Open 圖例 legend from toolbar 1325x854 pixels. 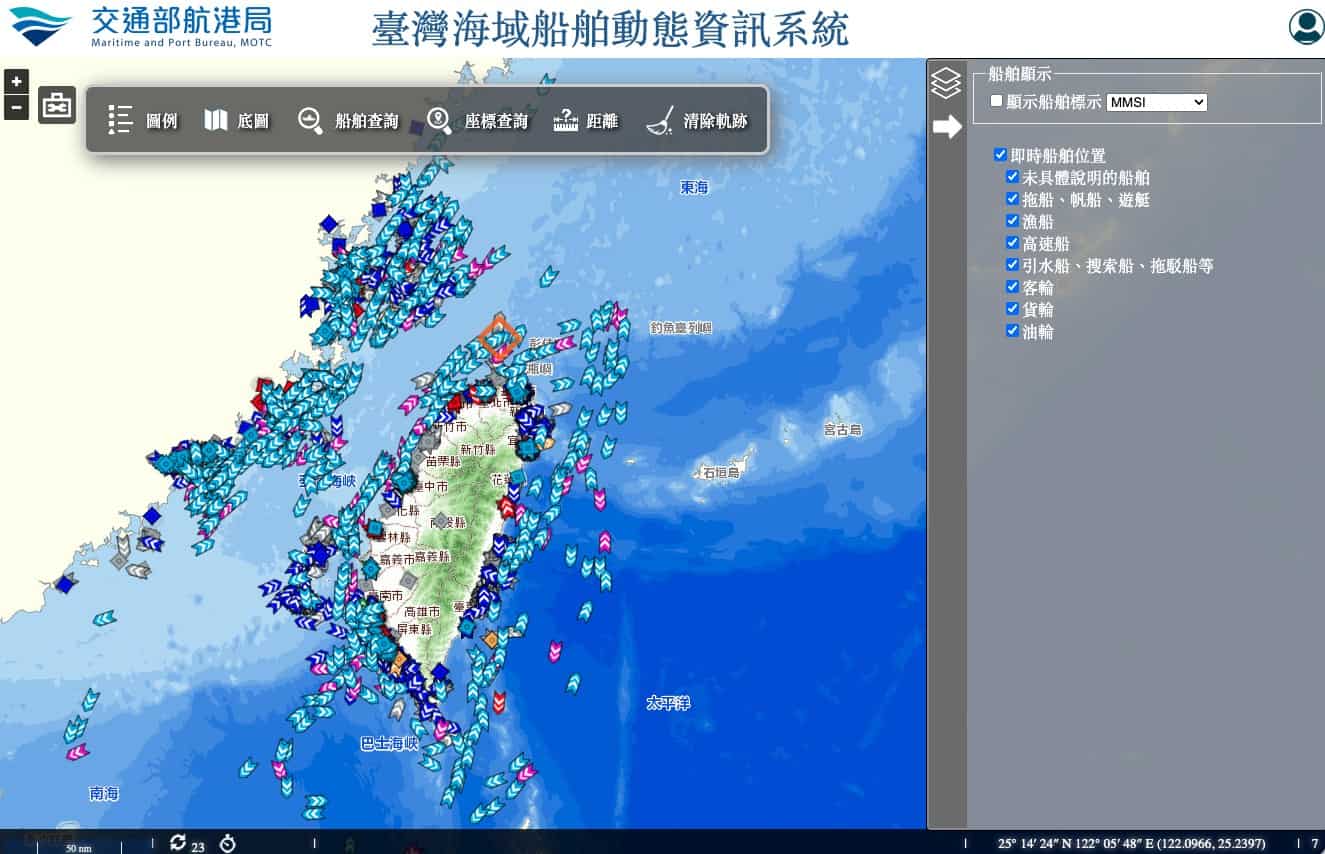143,121
